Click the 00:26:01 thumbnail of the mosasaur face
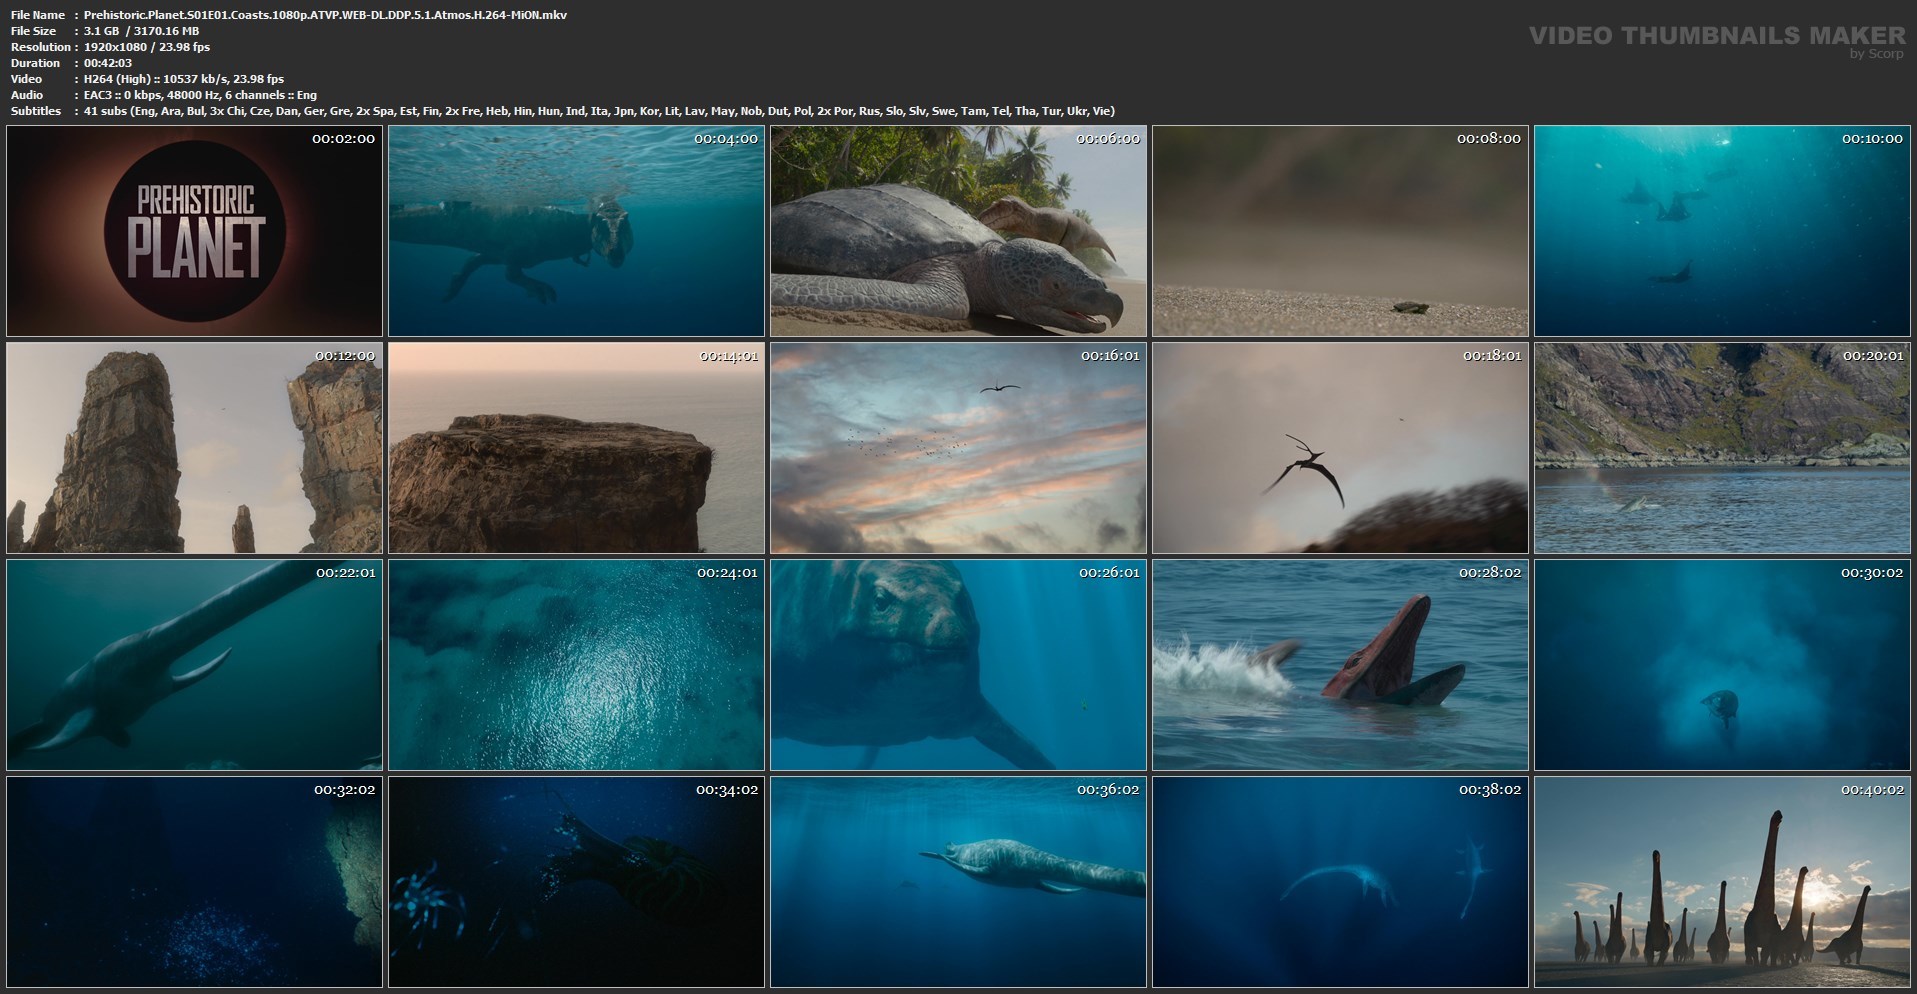The height and width of the screenshot is (994, 1917). point(958,665)
